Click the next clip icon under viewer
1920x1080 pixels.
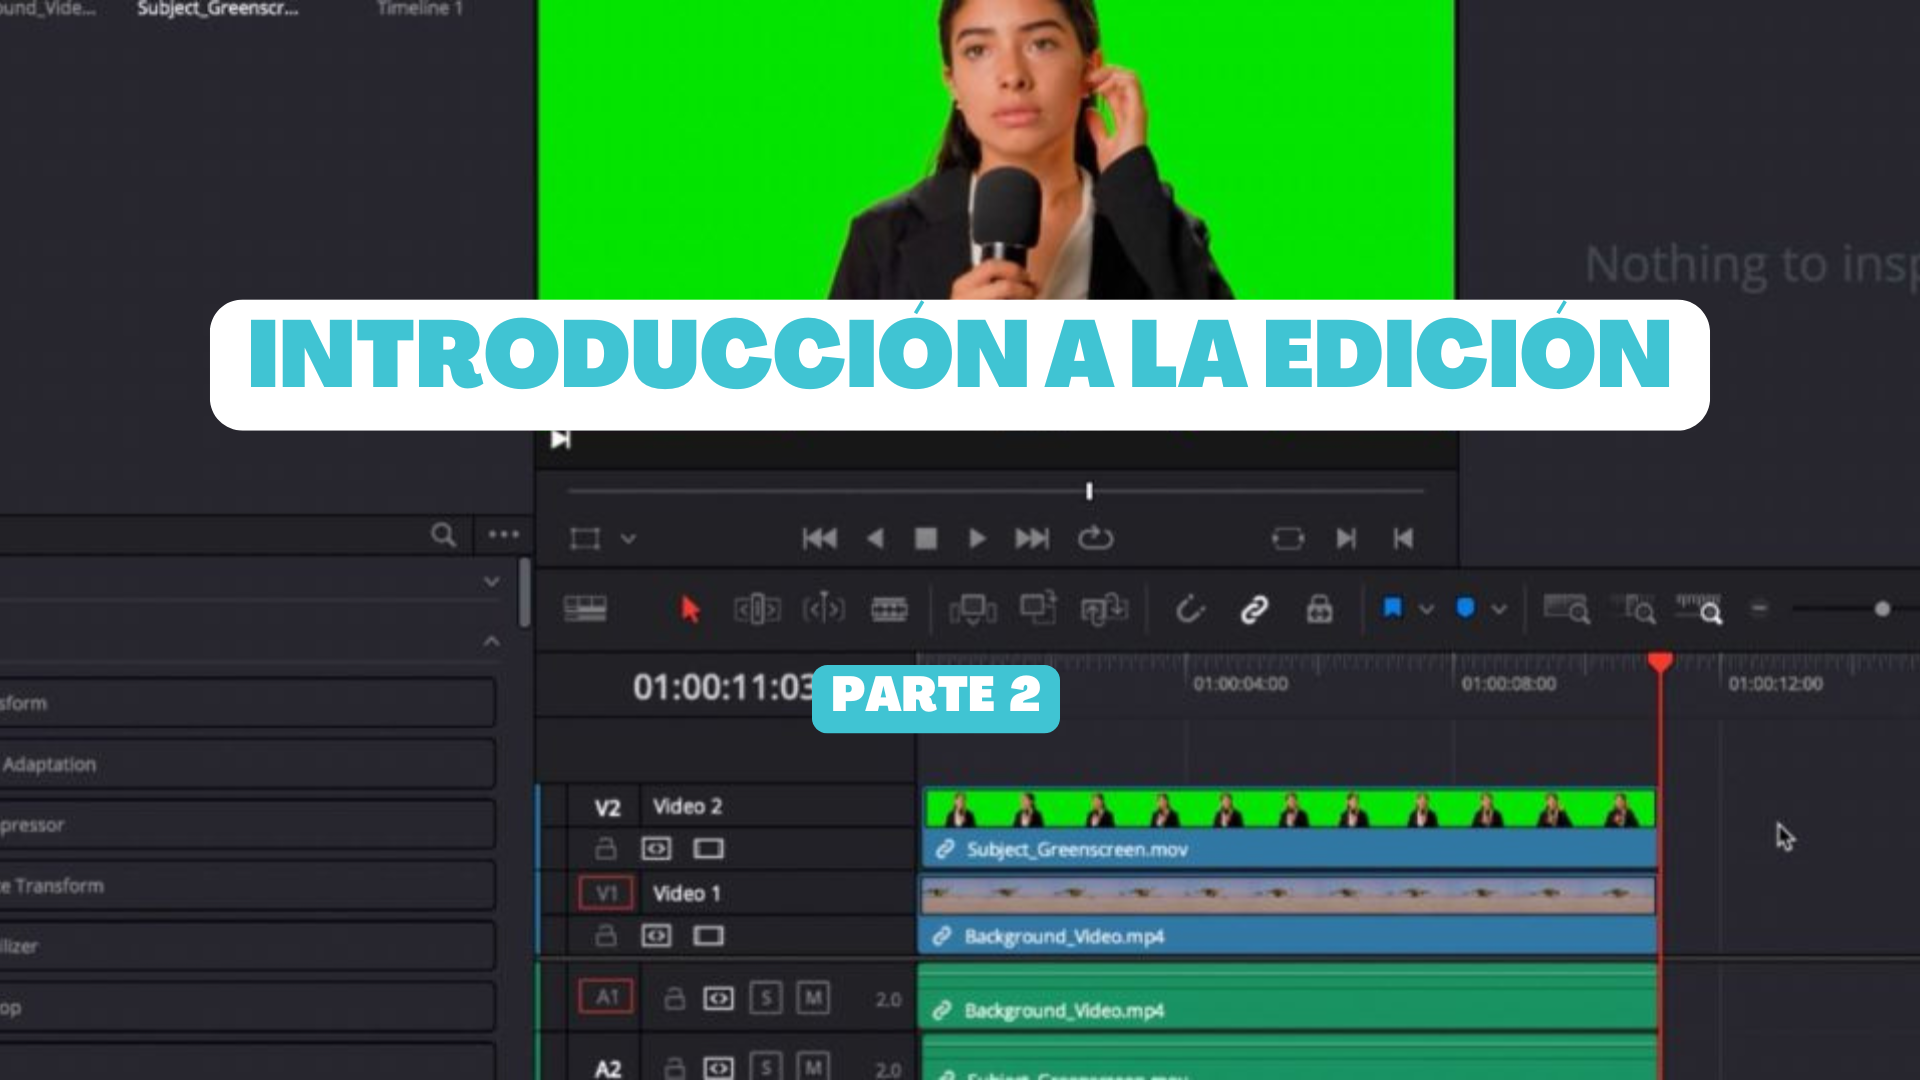pyautogui.click(x=561, y=439)
